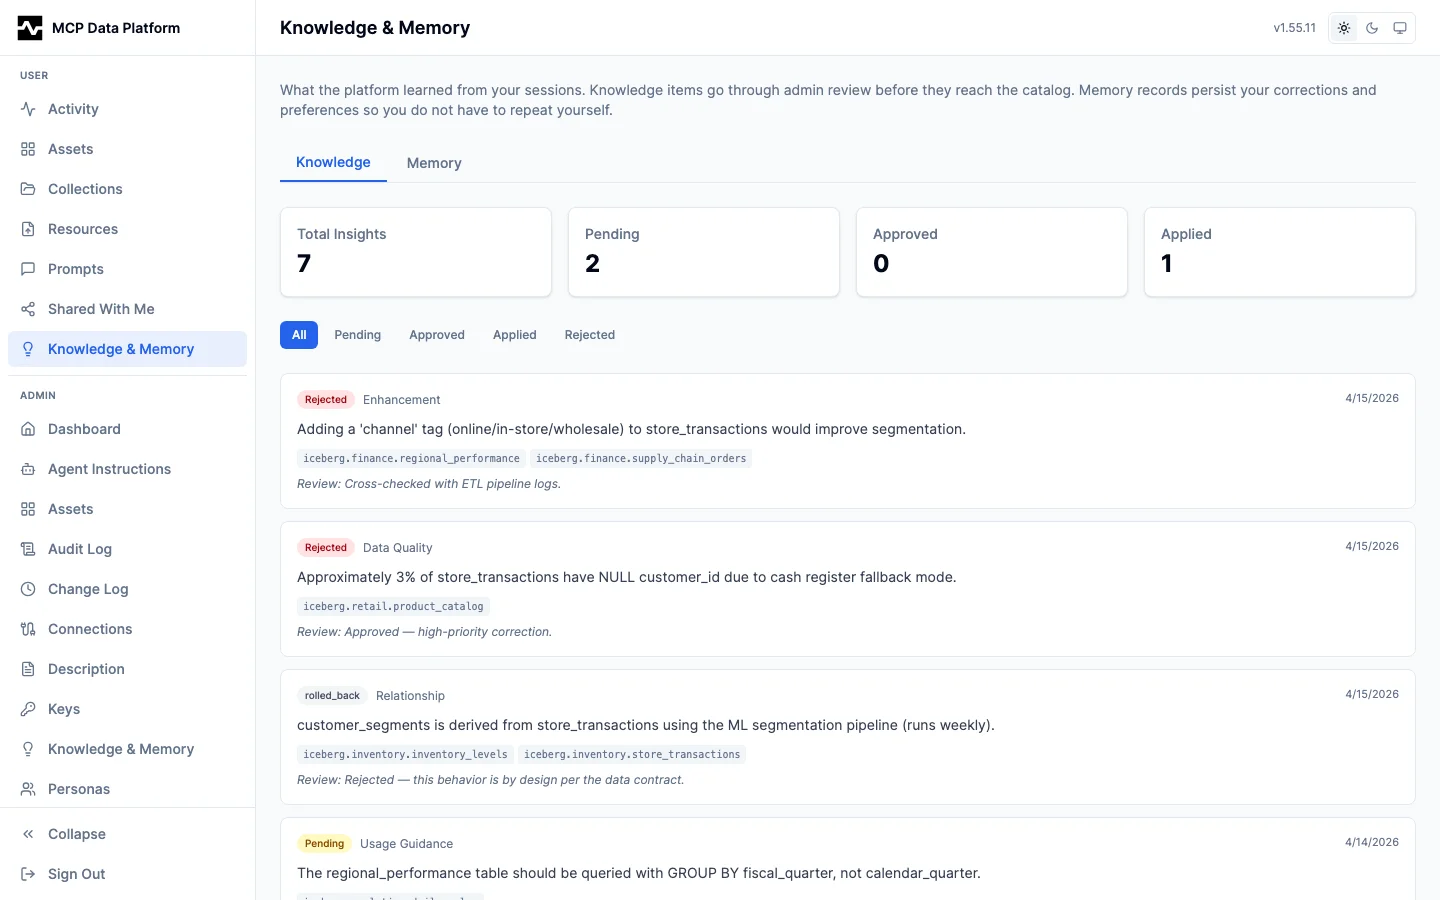Switch to light theme sun toggle
Viewport: 1440px width, 900px height.
pyautogui.click(x=1344, y=28)
